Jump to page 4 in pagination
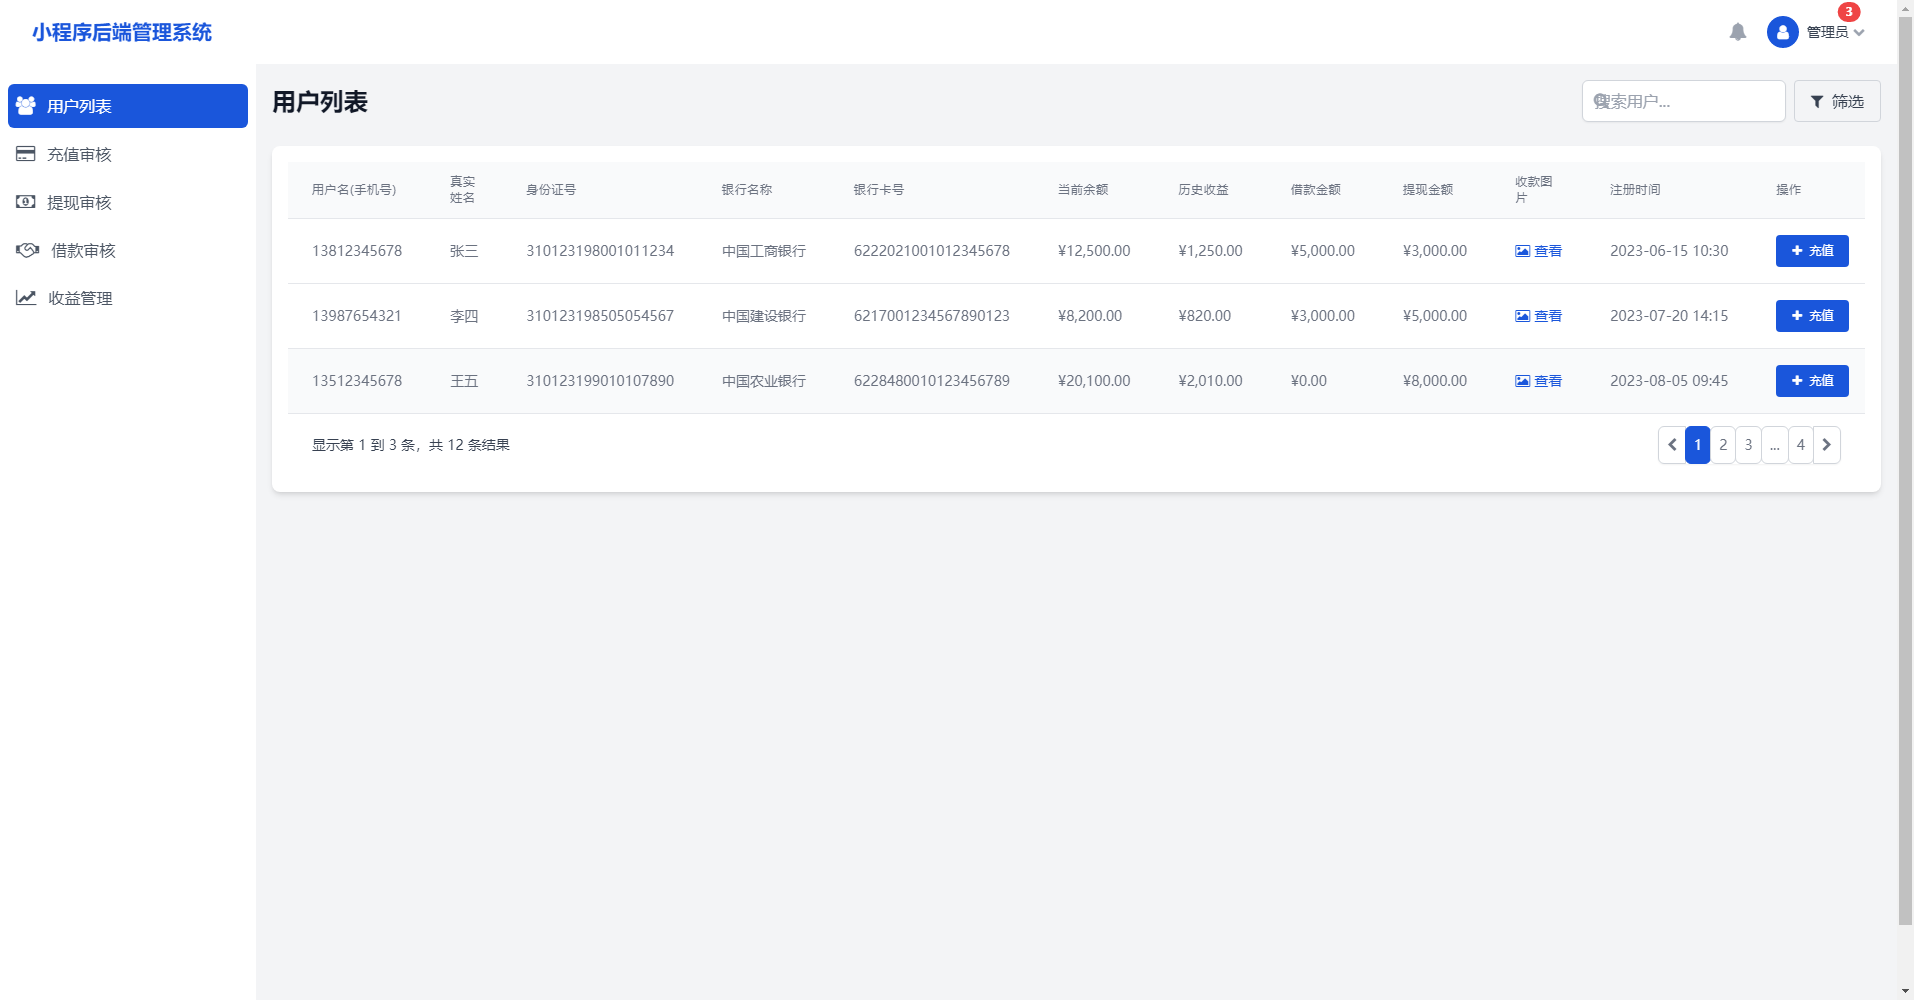 click(1800, 445)
